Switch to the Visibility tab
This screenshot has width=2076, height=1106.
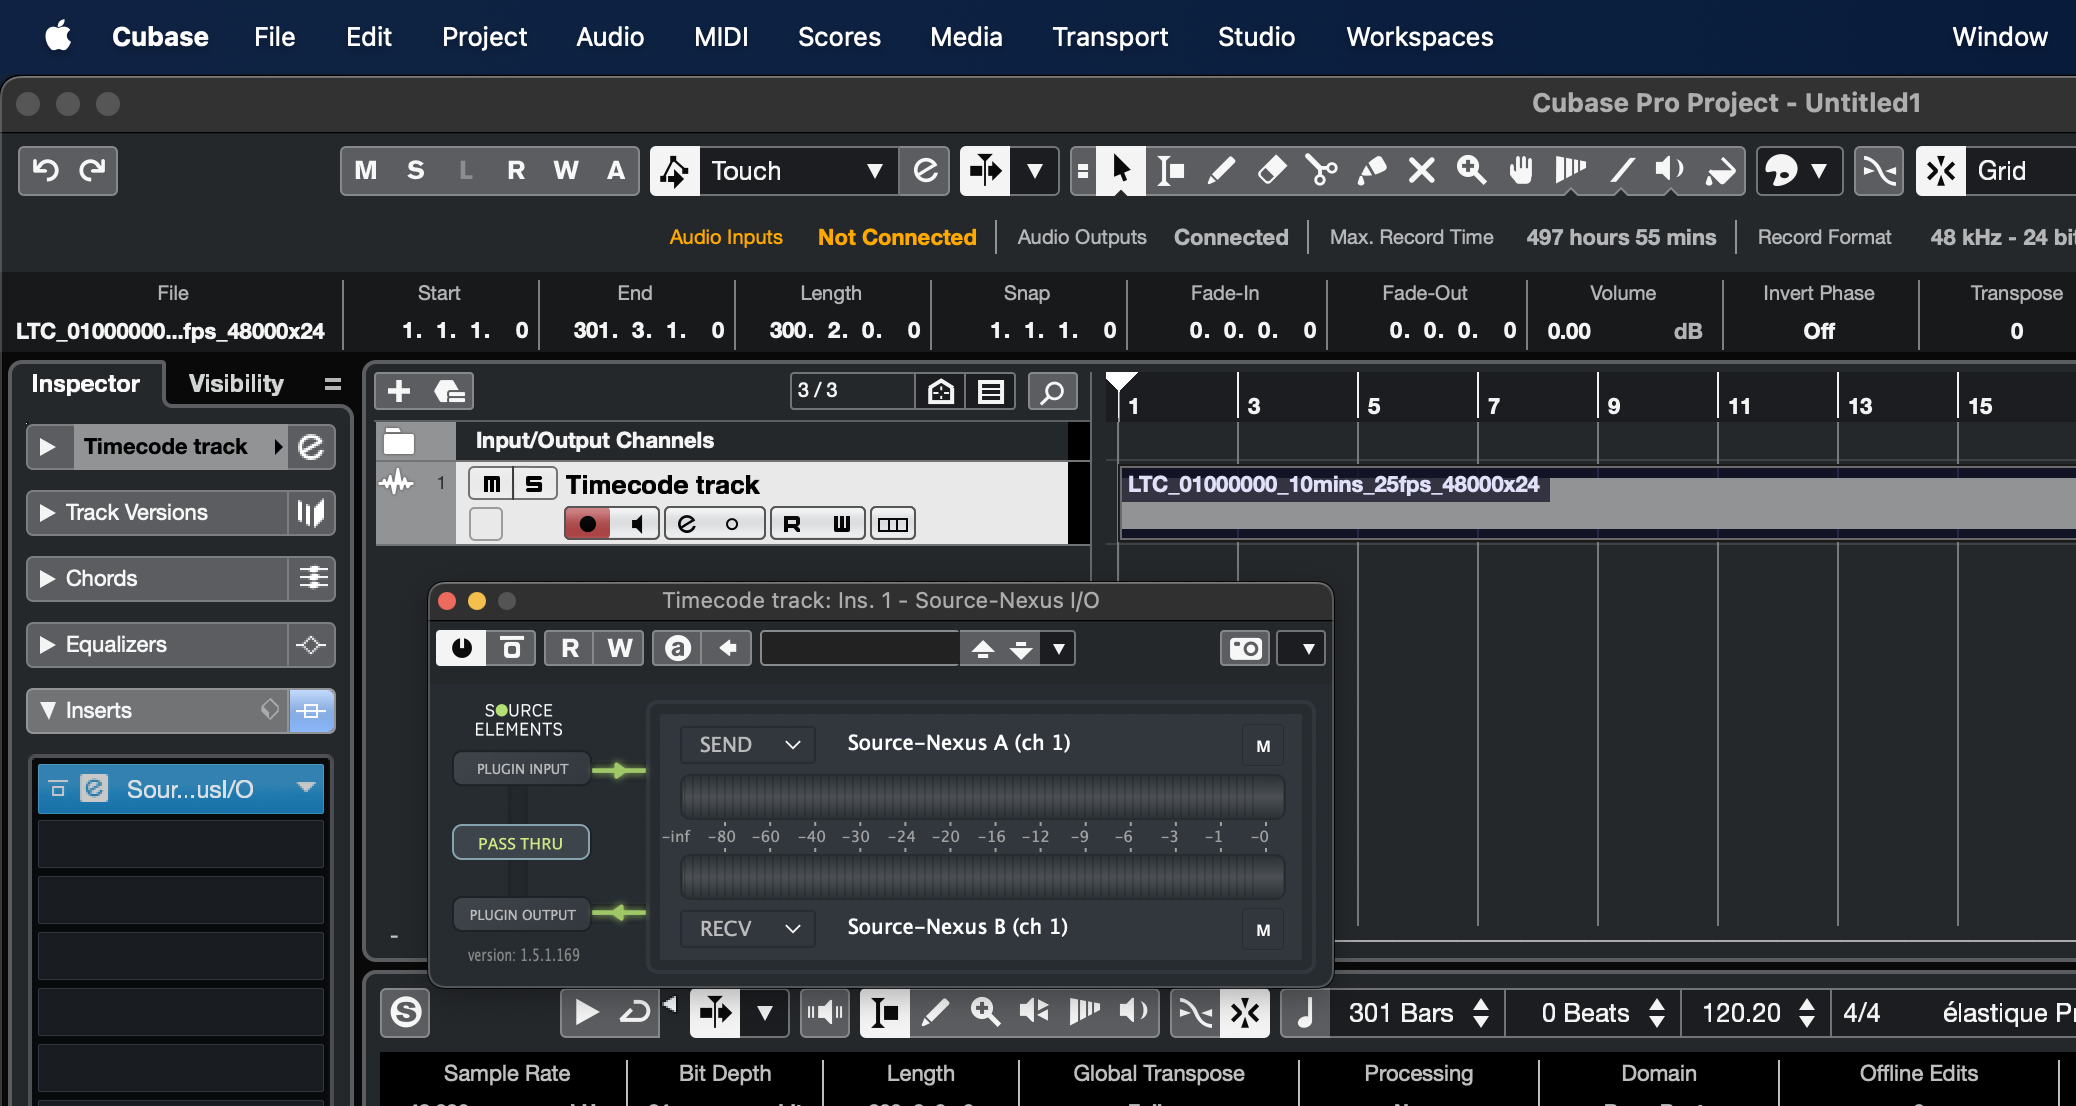[236, 384]
